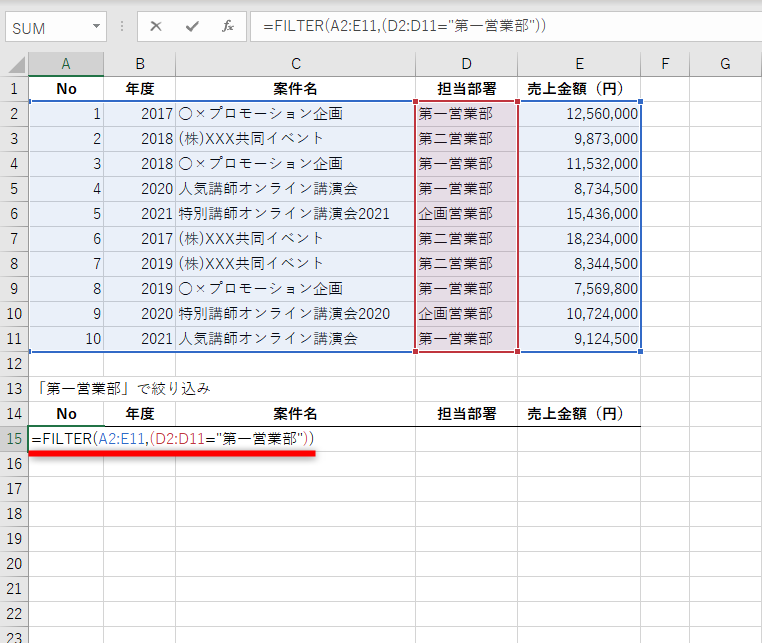Click '○×プロモーション企画' in row 9
This screenshot has width=762, height=643.
(295, 289)
